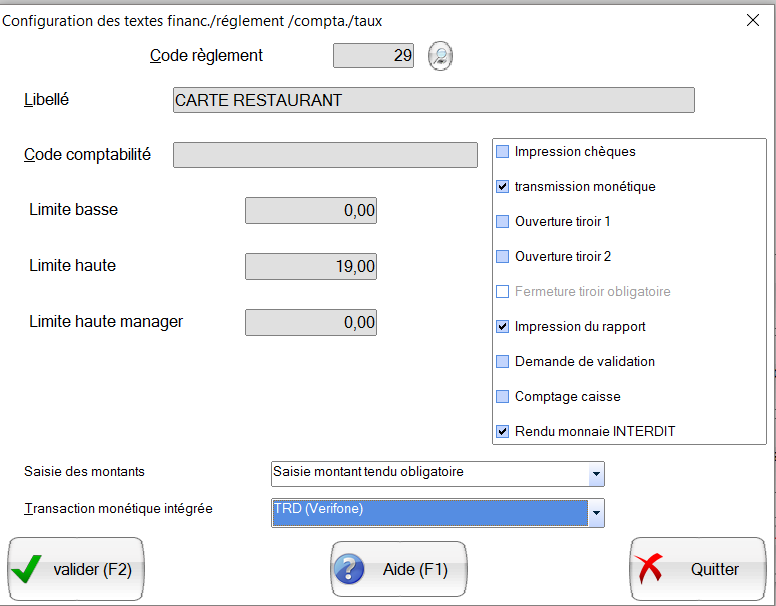This screenshot has height=606, width=776.
Task: Uncheck Rendu monnaie INTERDIT option
Action: tap(503, 432)
